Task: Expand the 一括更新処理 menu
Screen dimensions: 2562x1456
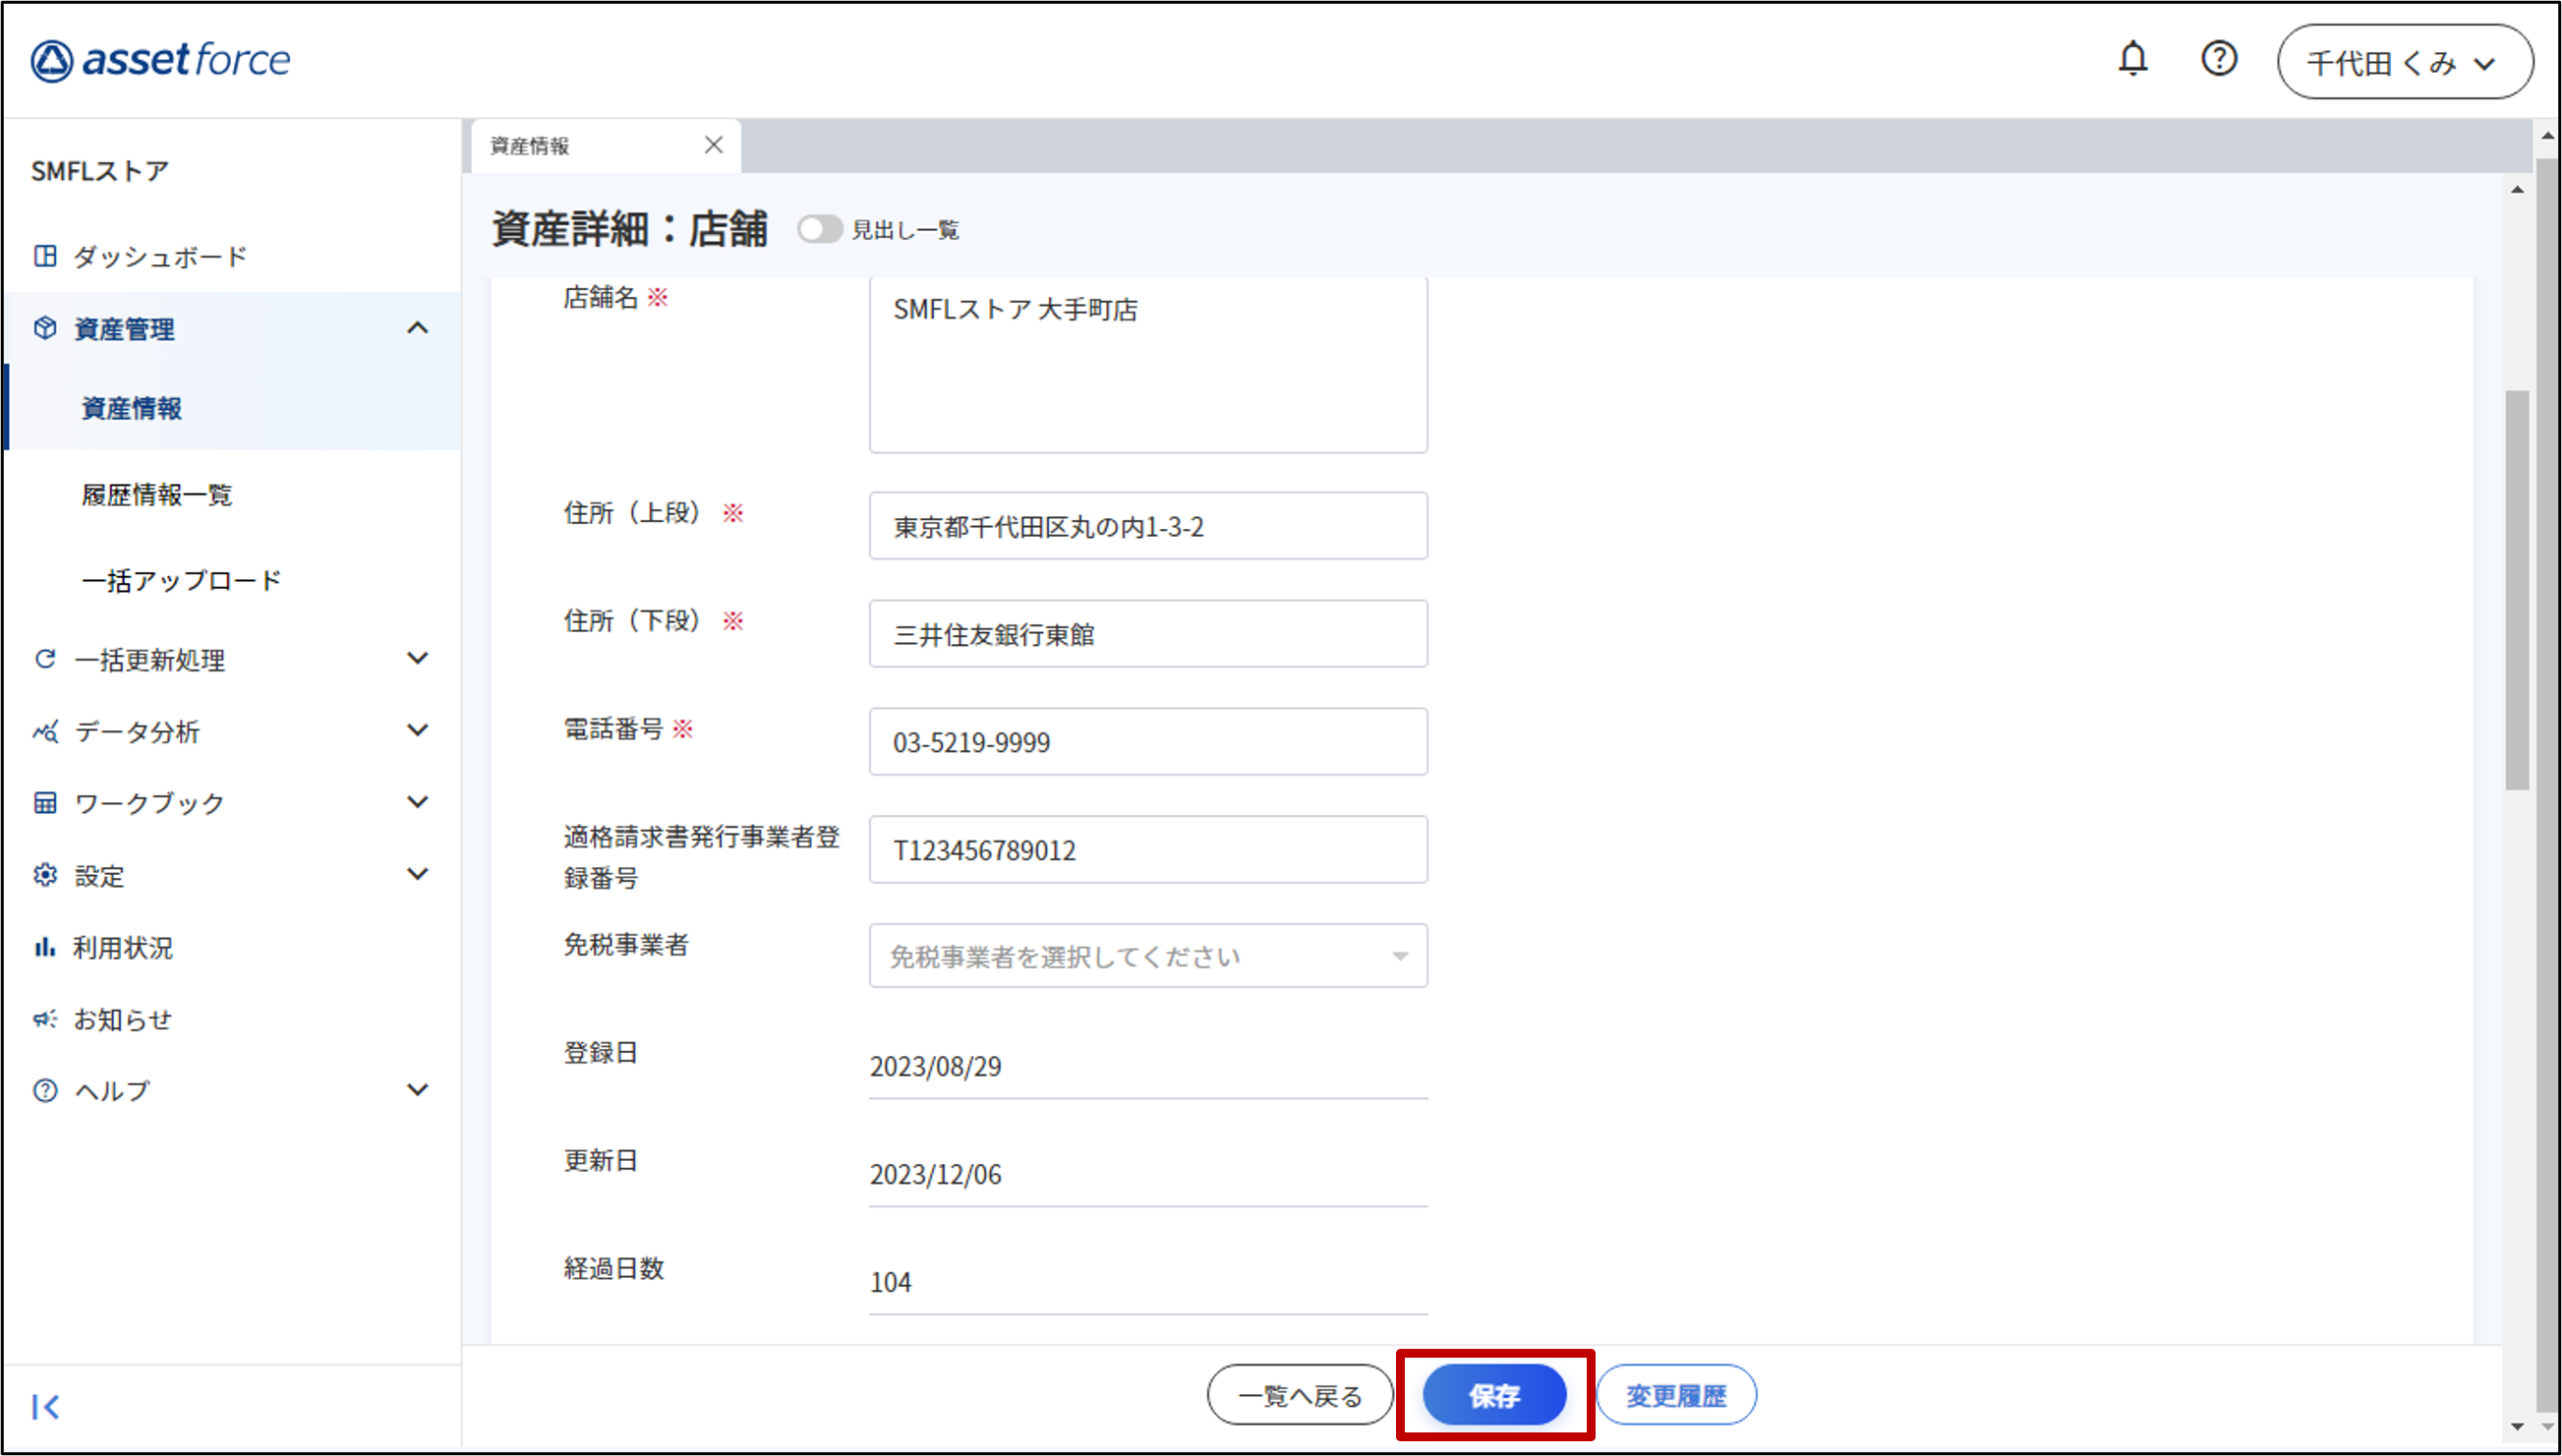Action: [417, 658]
